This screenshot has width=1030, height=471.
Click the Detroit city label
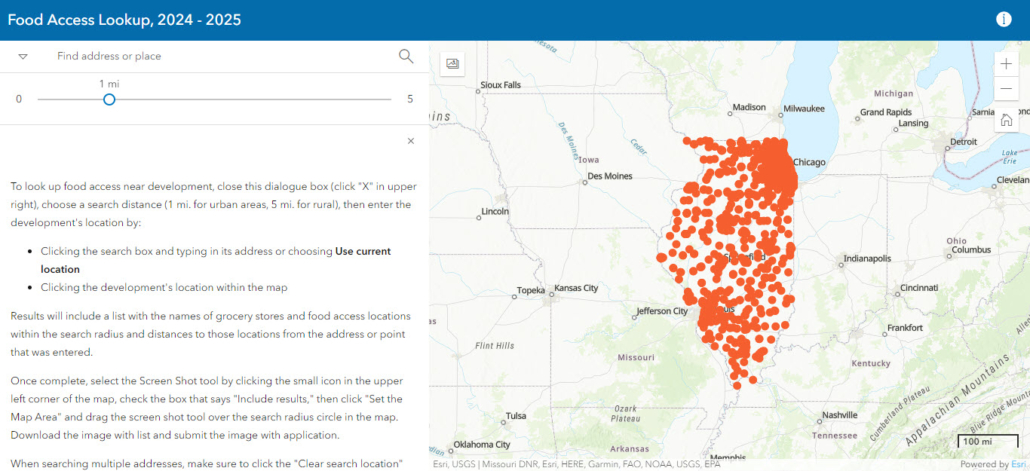tap(964, 141)
